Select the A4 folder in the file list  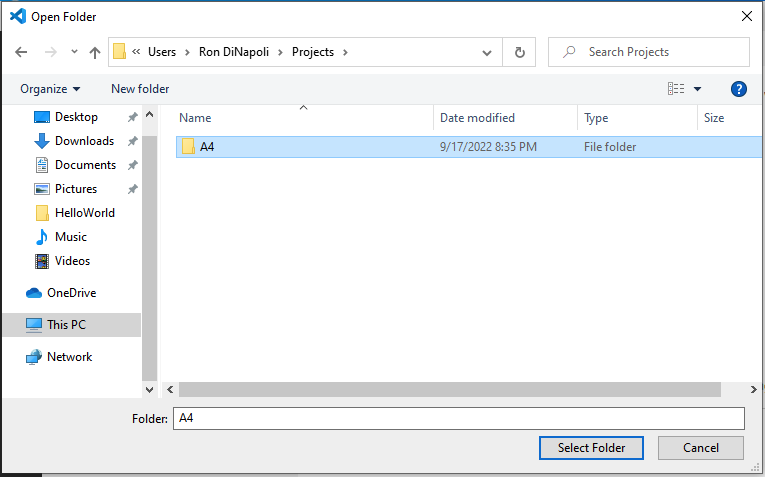207,147
